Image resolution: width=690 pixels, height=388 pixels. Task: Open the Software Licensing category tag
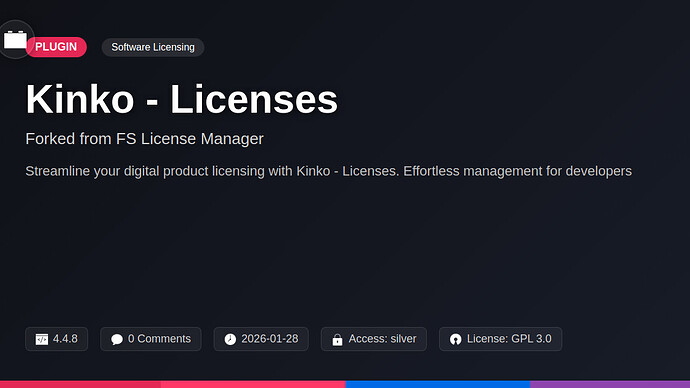tap(153, 47)
